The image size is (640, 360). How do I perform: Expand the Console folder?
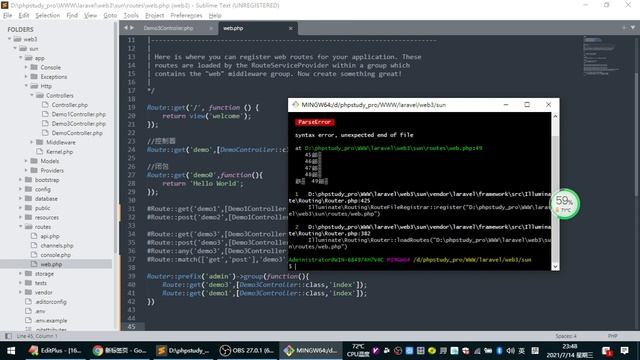[x=26, y=67]
